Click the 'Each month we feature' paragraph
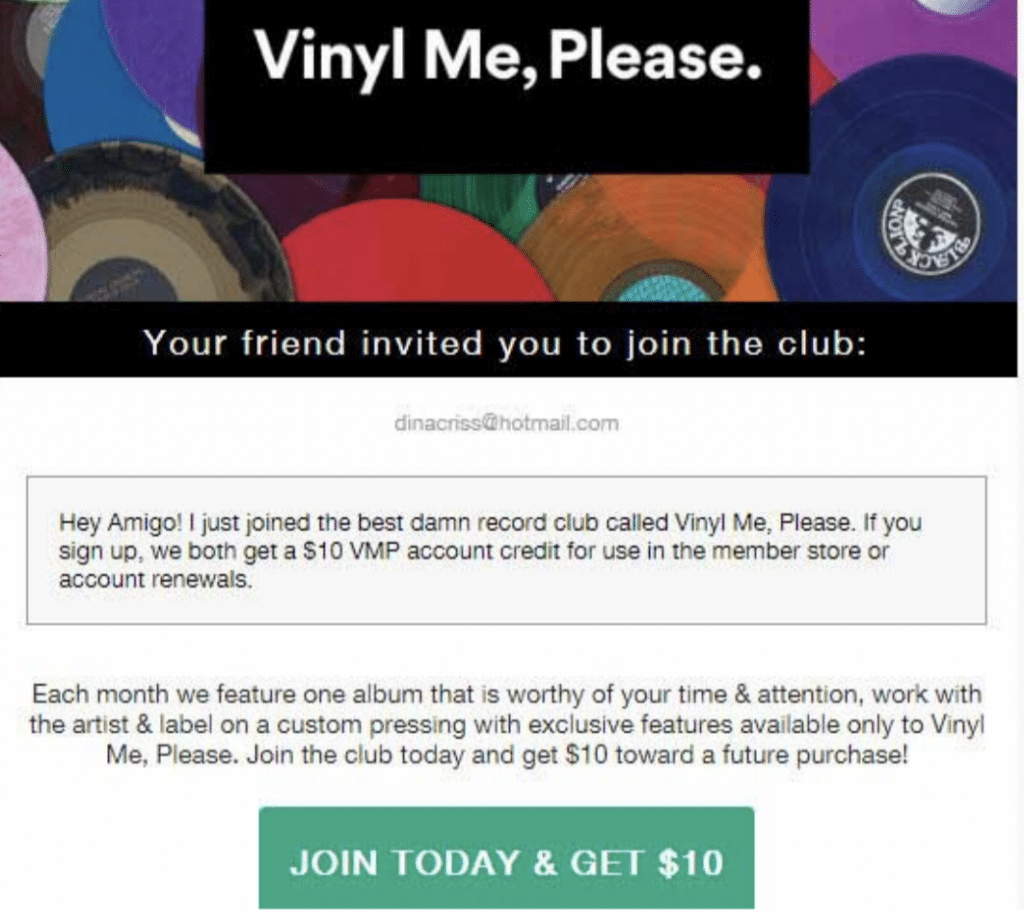Screen dimensions: 1024x924 506,724
